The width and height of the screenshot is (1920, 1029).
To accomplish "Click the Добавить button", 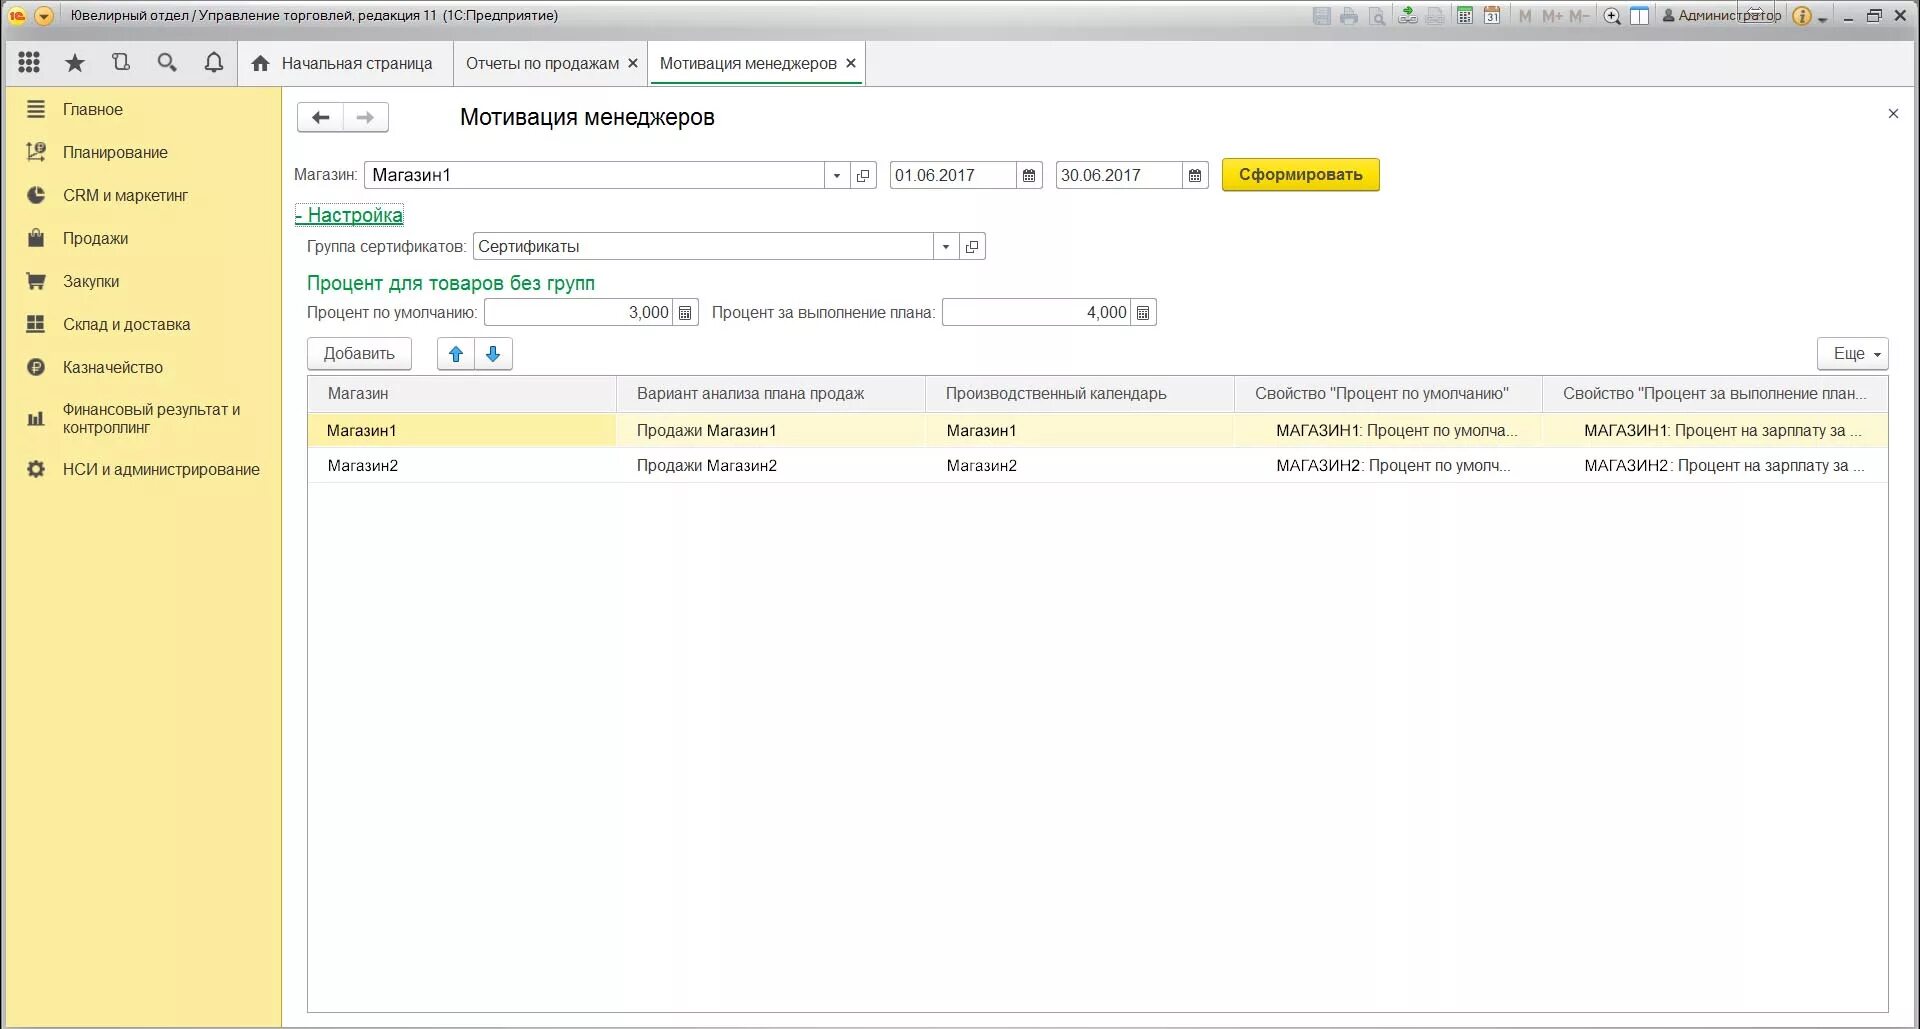I will [359, 353].
